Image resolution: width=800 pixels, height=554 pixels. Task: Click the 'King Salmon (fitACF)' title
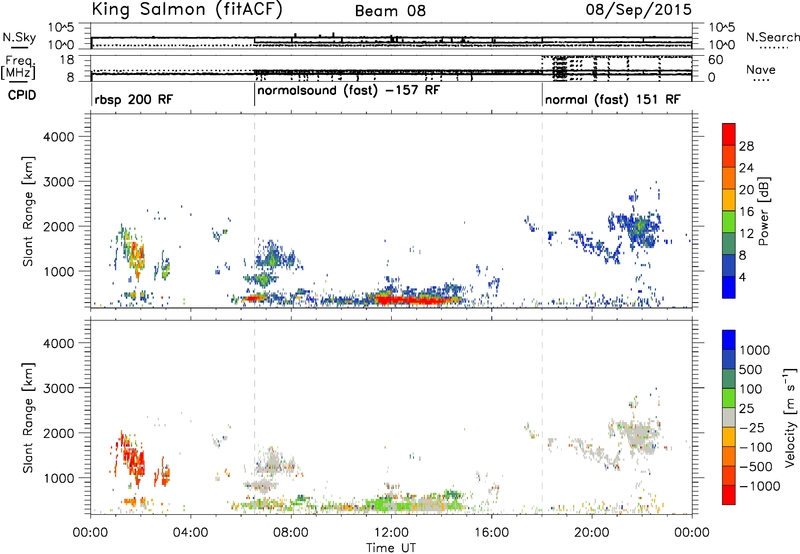(187, 10)
